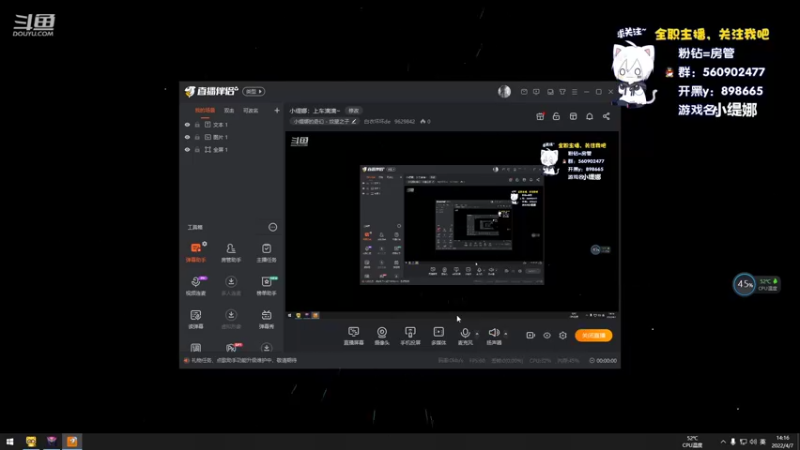Open the mode pill beside app logo
This screenshot has width=800, height=450.
(x=254, y=91)
